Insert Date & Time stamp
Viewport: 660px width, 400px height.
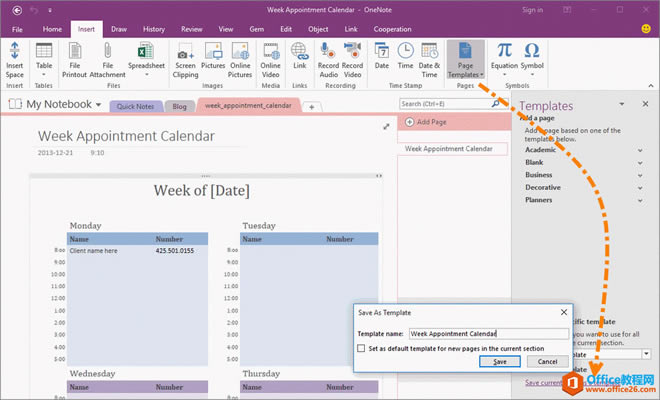429,60
